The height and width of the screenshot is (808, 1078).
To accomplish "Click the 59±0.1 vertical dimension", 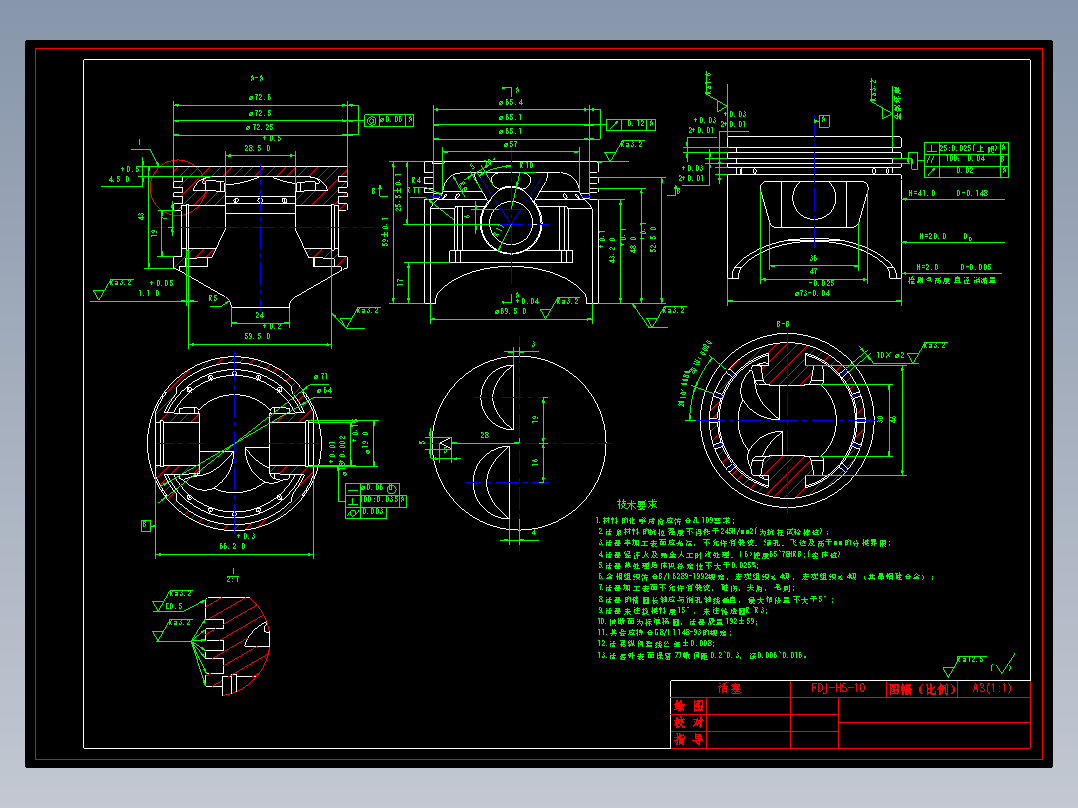I will point(385,231).
